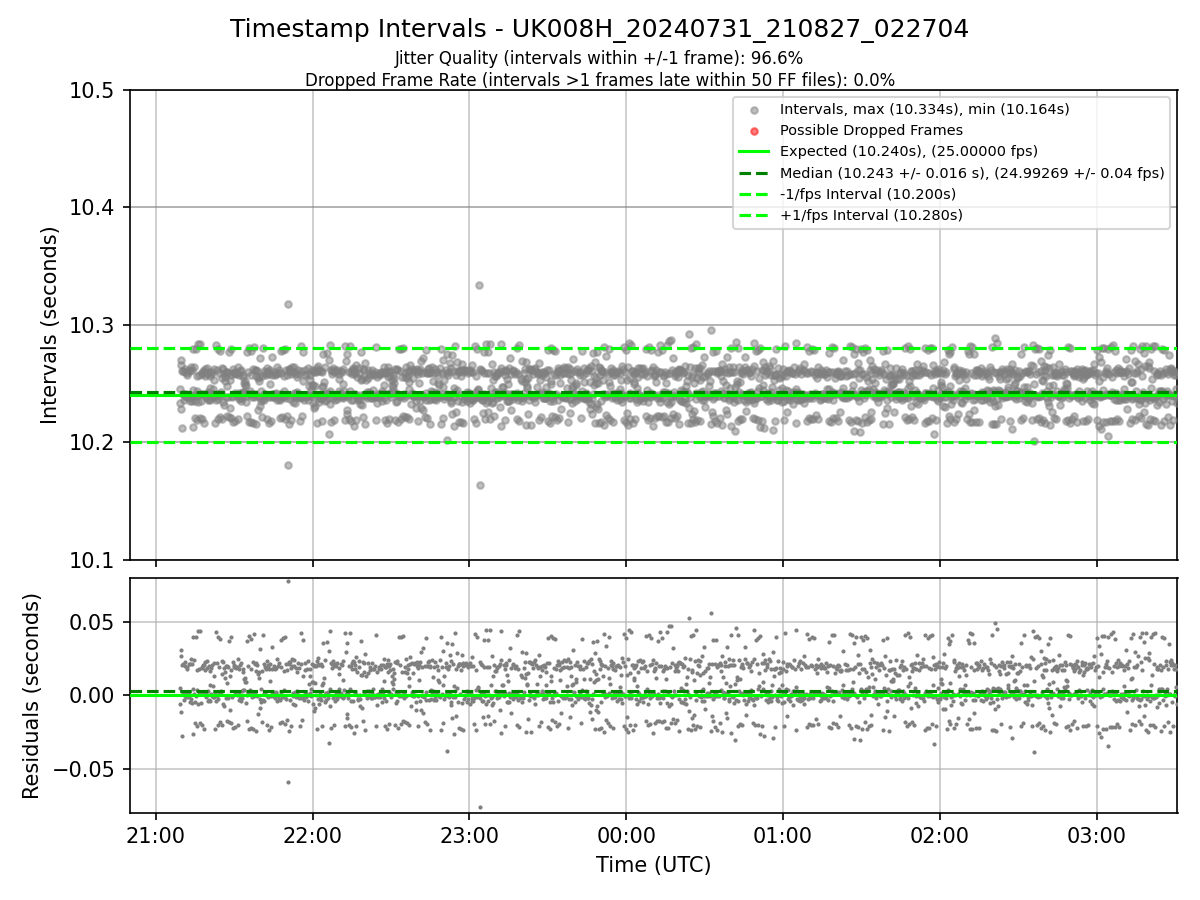Click the plot title 'Timestamp Intervals - UK008H_20240731_210827_022704'
1200x900 pixels.
tap(599, 29)
